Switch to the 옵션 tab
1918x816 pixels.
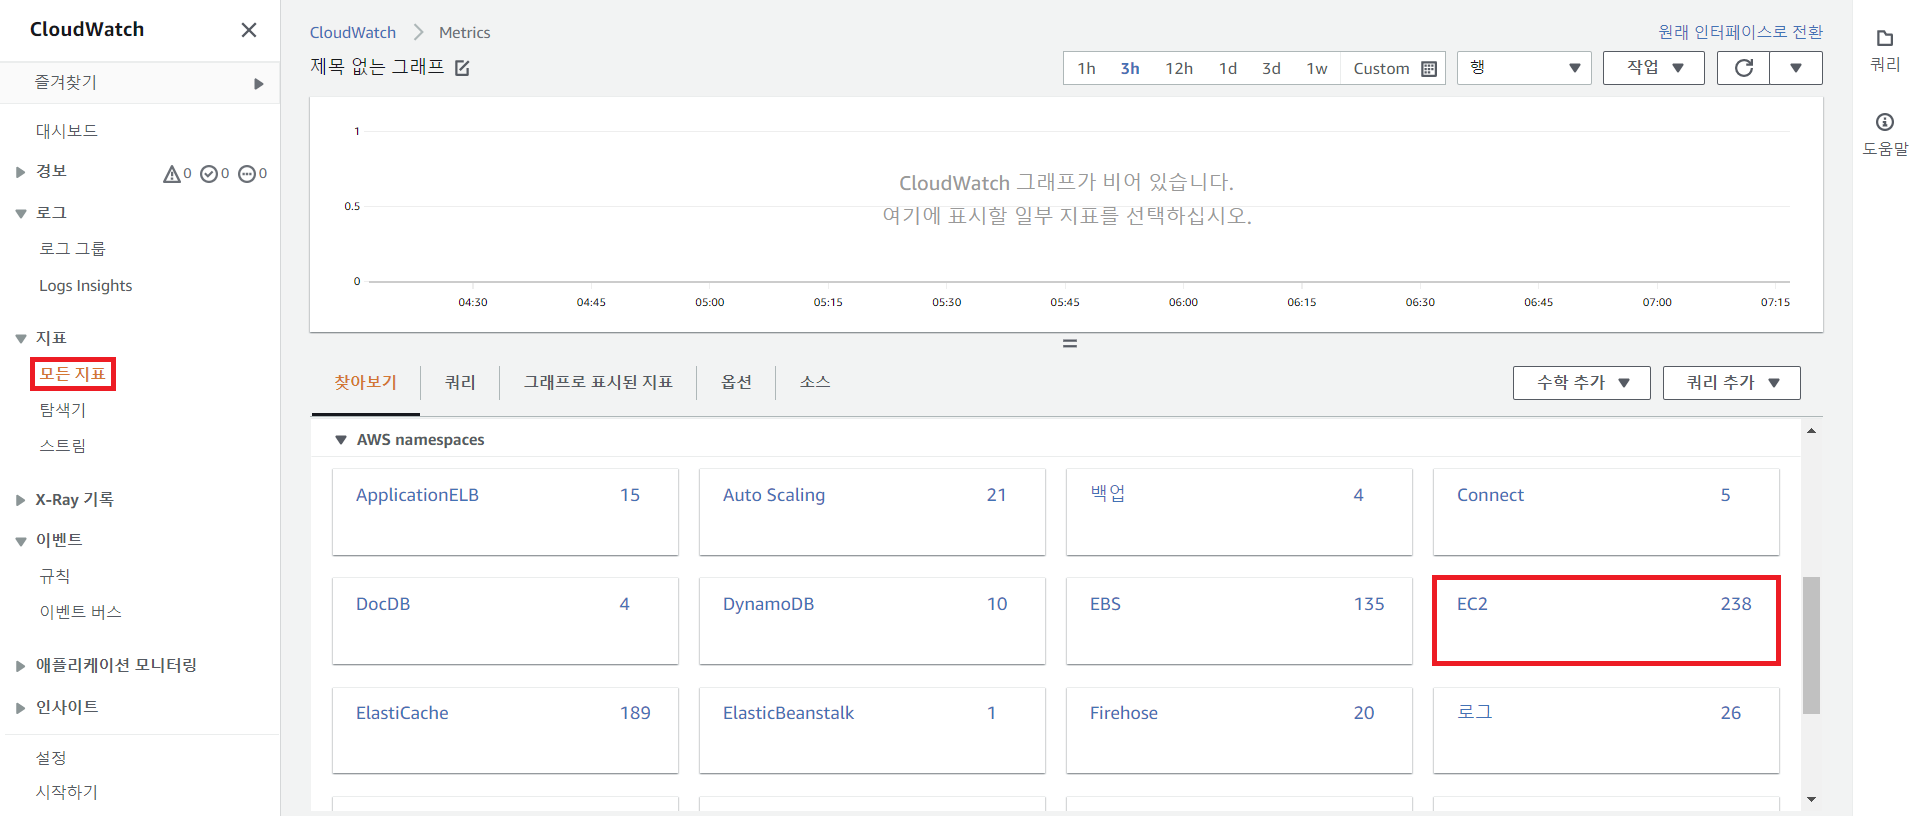tap(736, 383)
